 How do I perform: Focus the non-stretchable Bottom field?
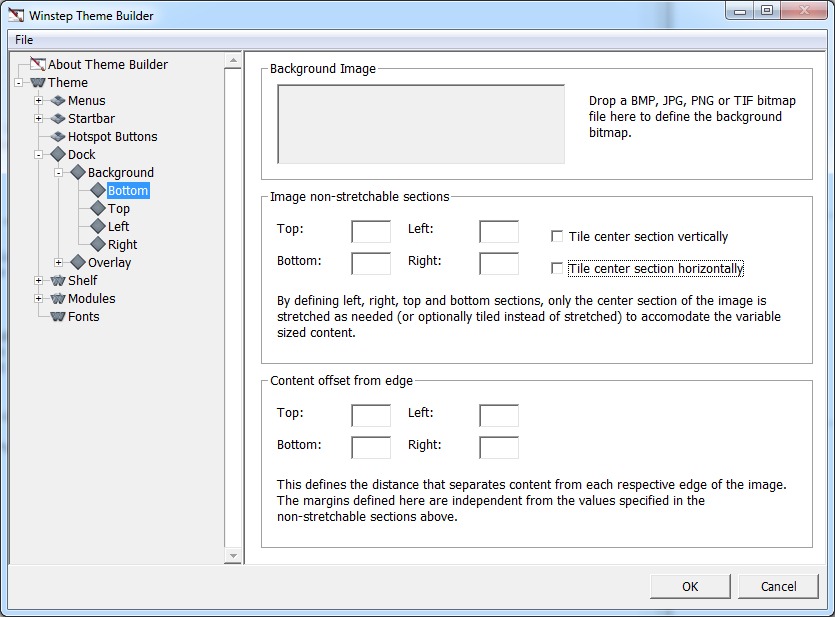pos(371,264)
